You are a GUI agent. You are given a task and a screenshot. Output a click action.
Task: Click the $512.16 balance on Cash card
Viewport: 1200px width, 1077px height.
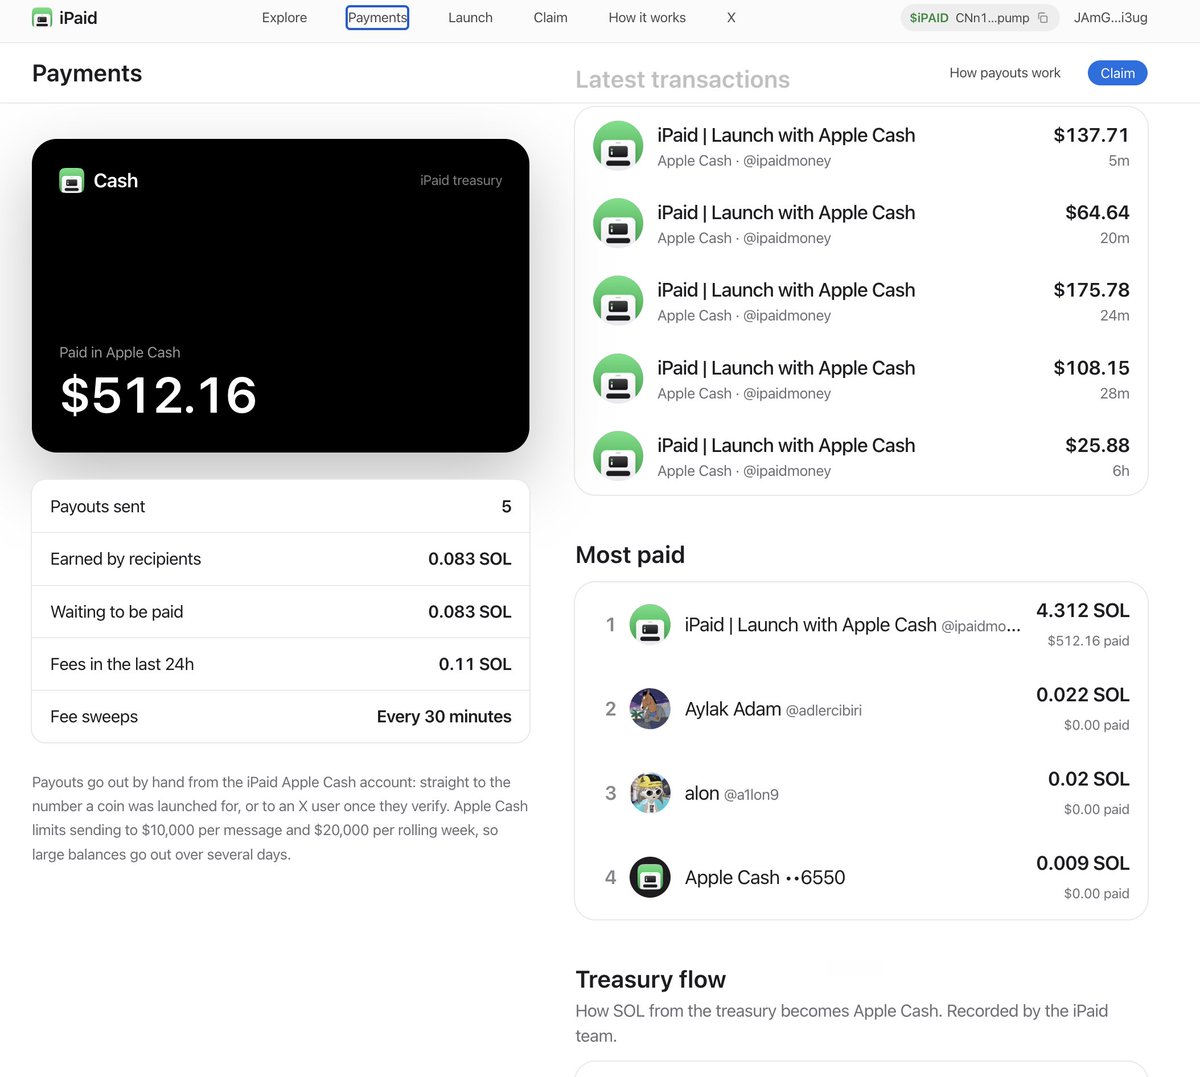coord(158,395)
